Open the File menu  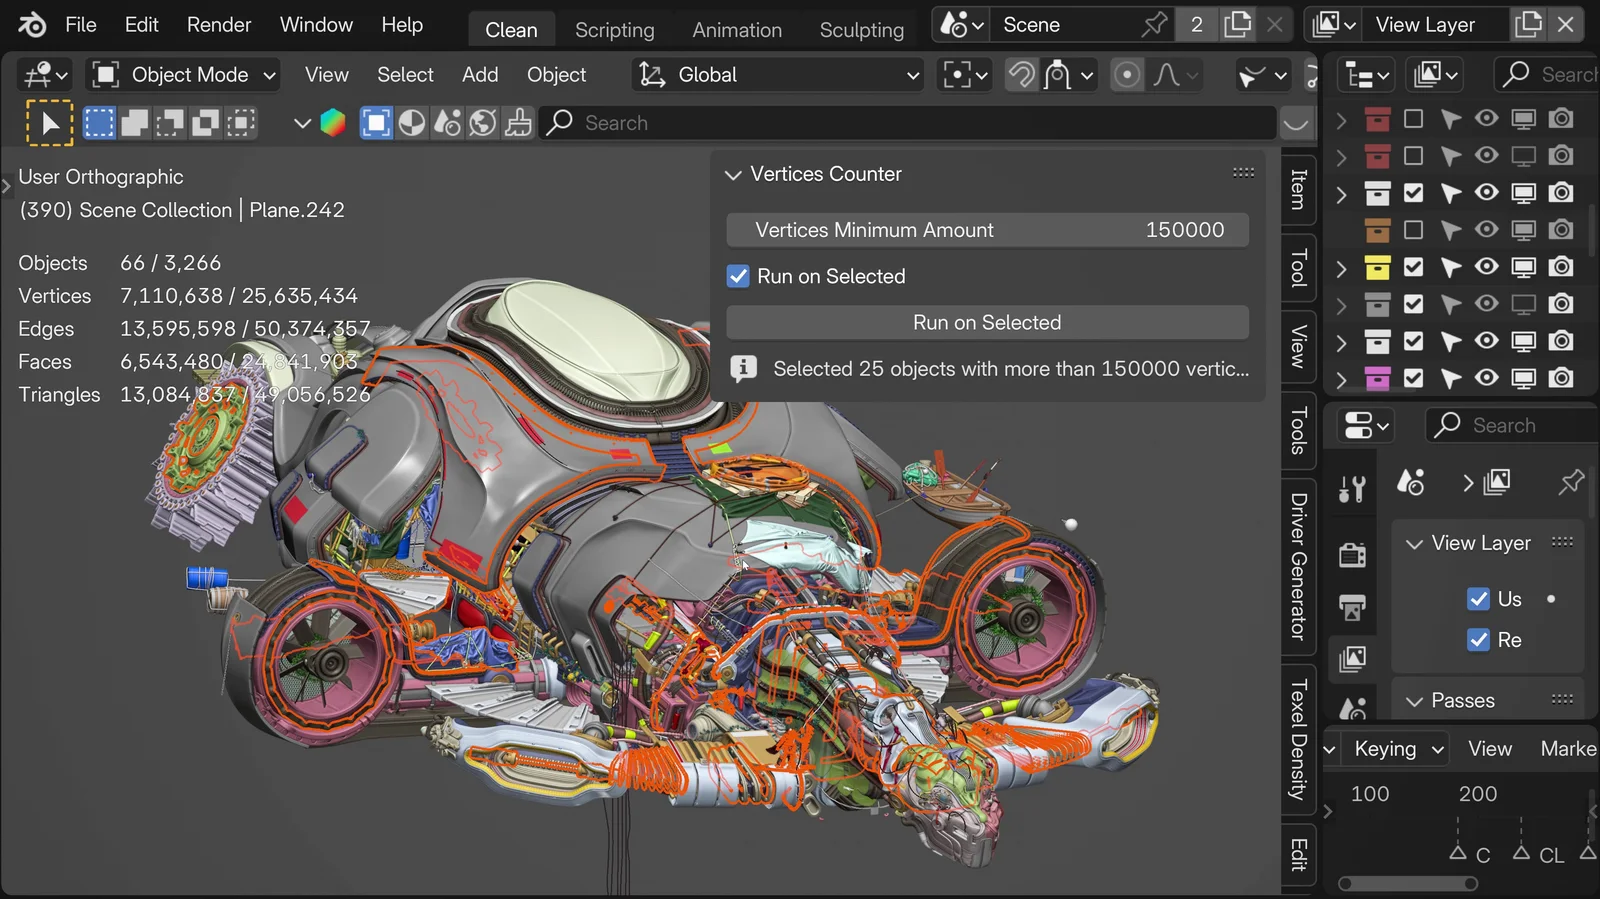tap(80, 25)
